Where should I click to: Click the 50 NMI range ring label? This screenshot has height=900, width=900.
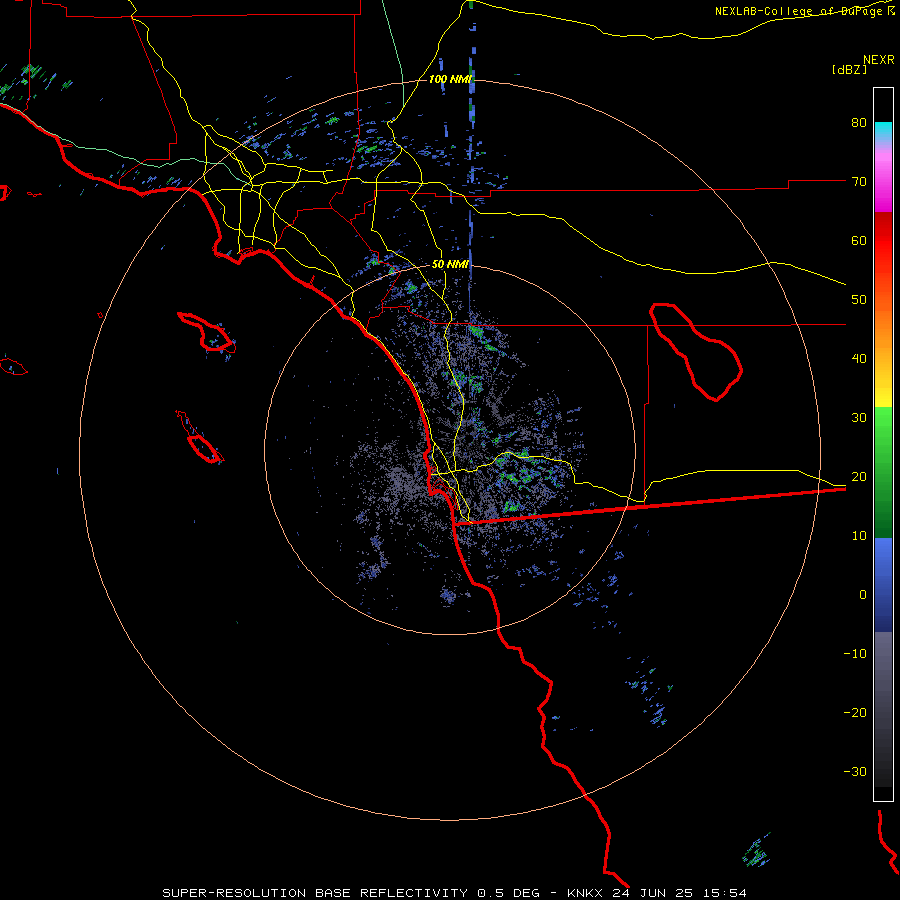[451, 264]
